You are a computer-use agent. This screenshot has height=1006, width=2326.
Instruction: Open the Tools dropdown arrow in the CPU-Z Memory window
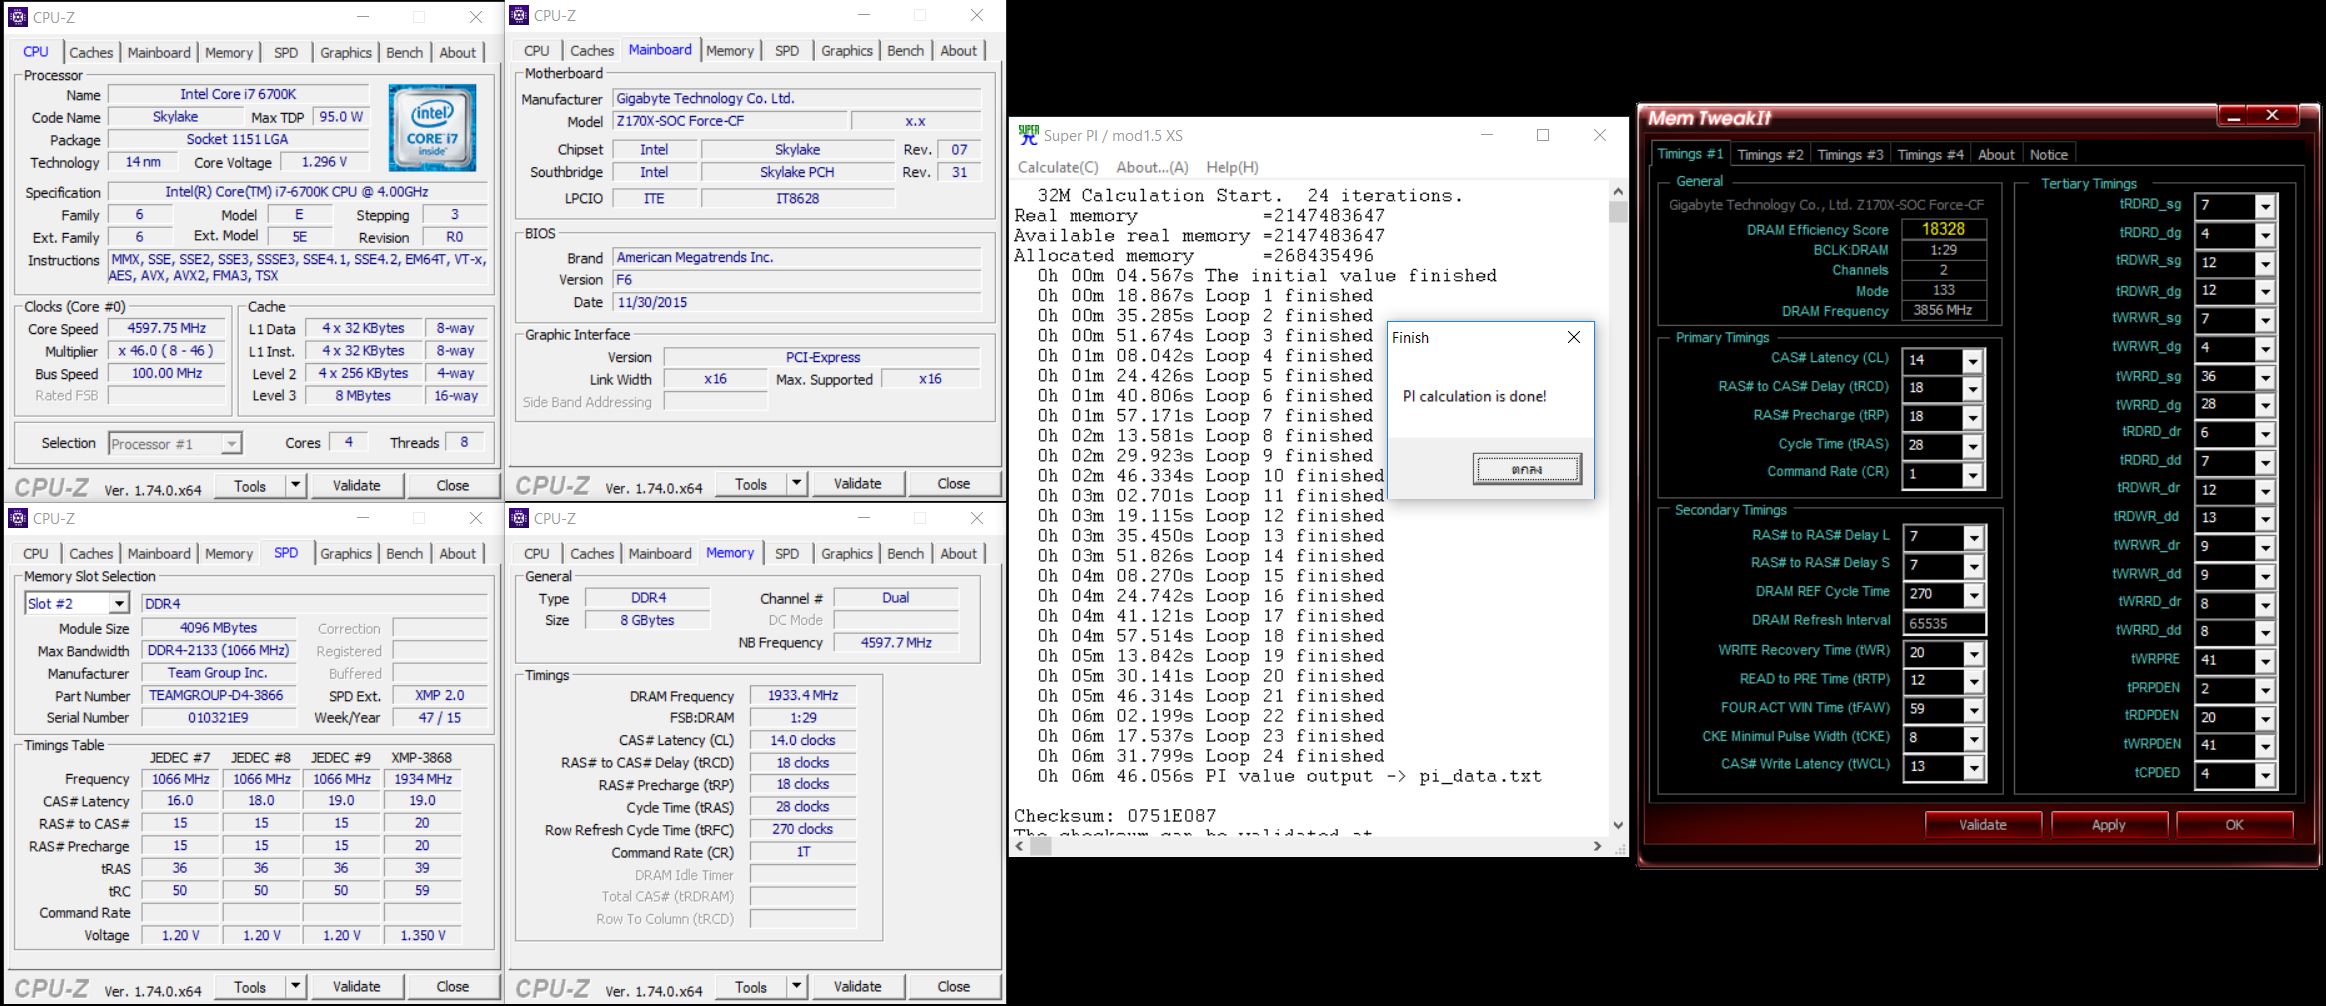click(x=796, y=986)
